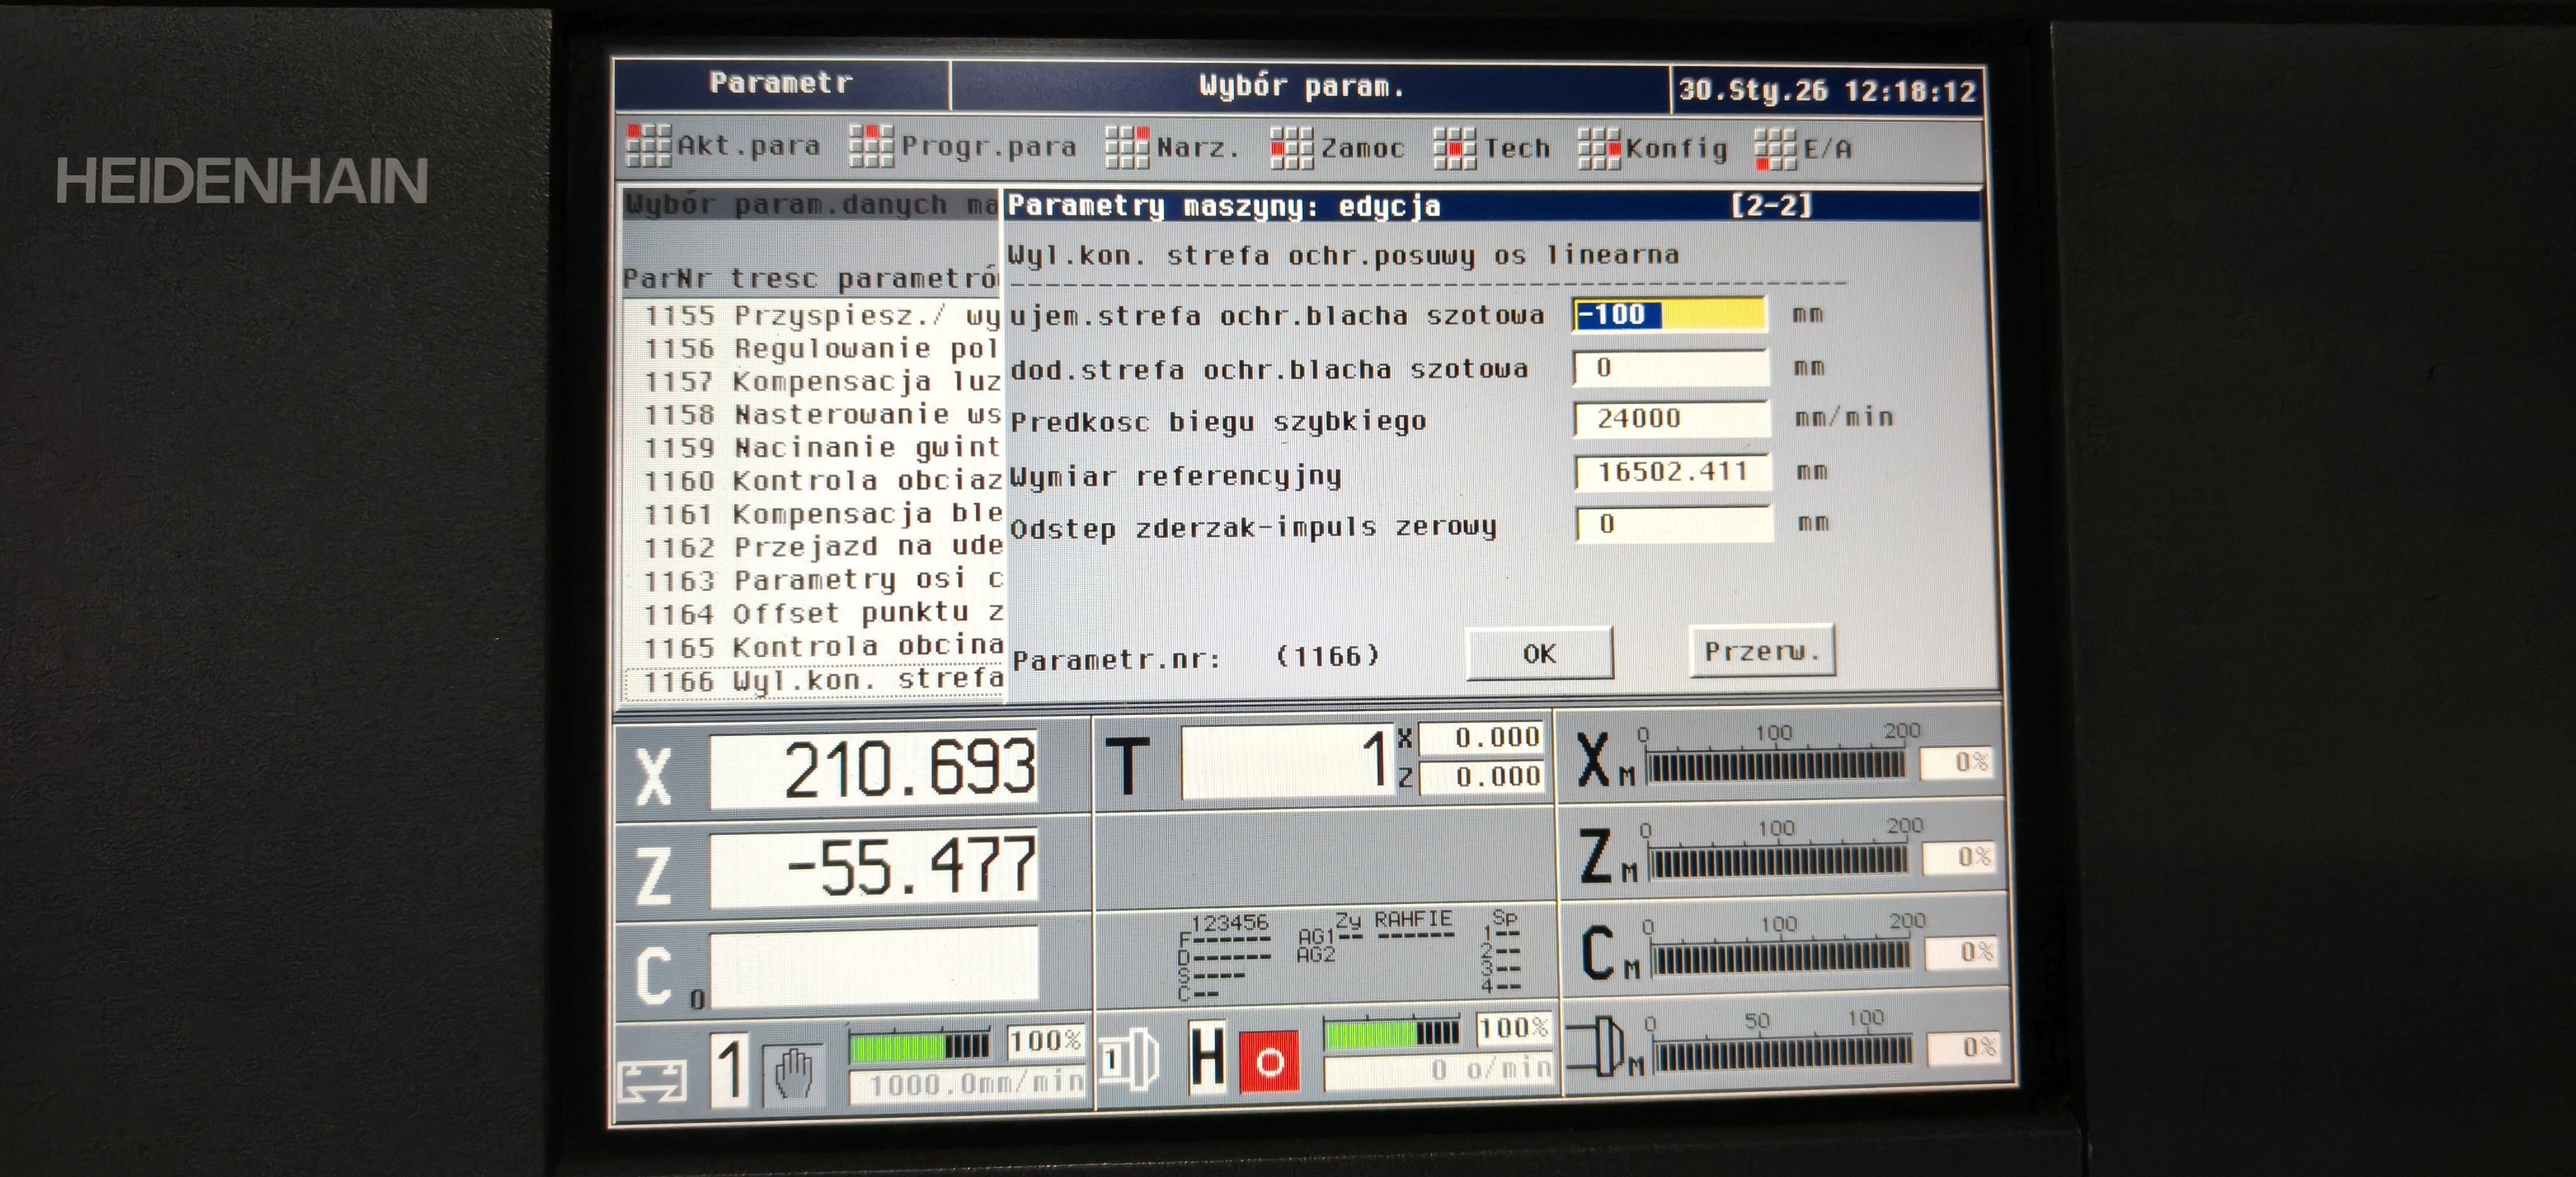Screen dimensions: 2576x1177
Task: Cancel editing with Przerw. button
Action: click(1762, 651)
